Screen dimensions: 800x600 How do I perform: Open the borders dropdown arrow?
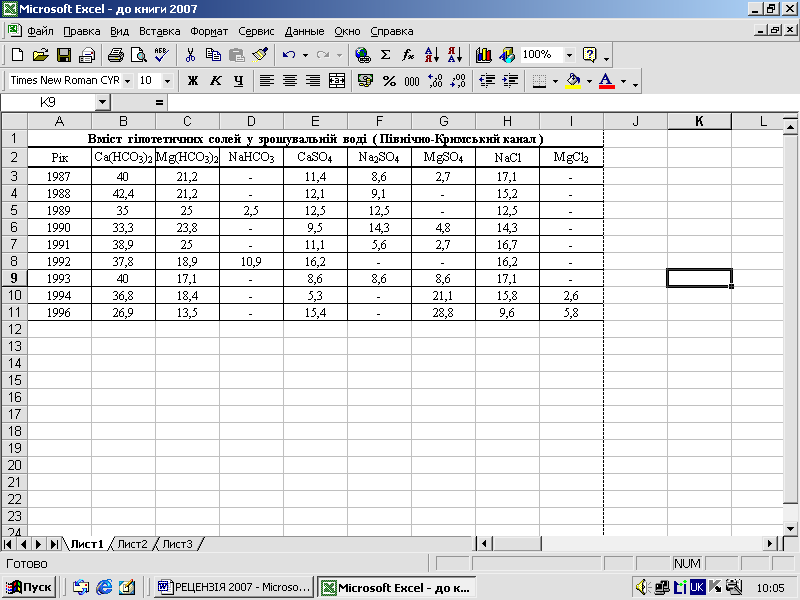pos(555,81)
